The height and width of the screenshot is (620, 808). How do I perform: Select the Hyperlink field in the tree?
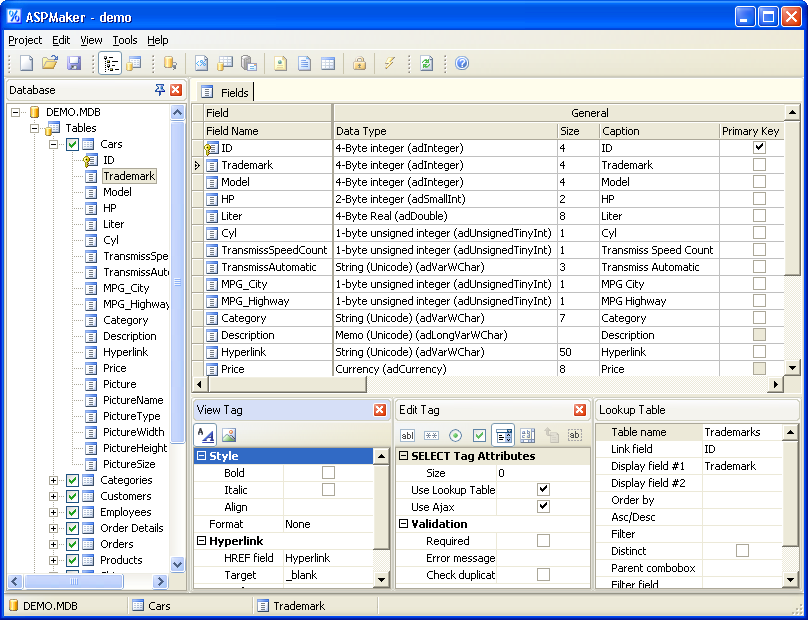[125, 353]
